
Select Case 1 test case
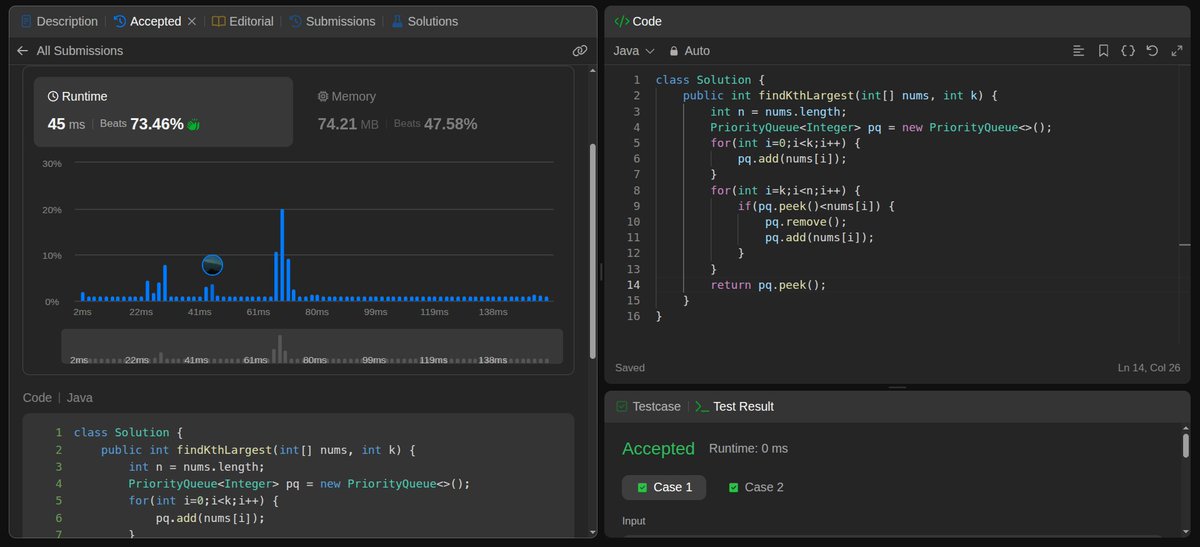[664, 487]
